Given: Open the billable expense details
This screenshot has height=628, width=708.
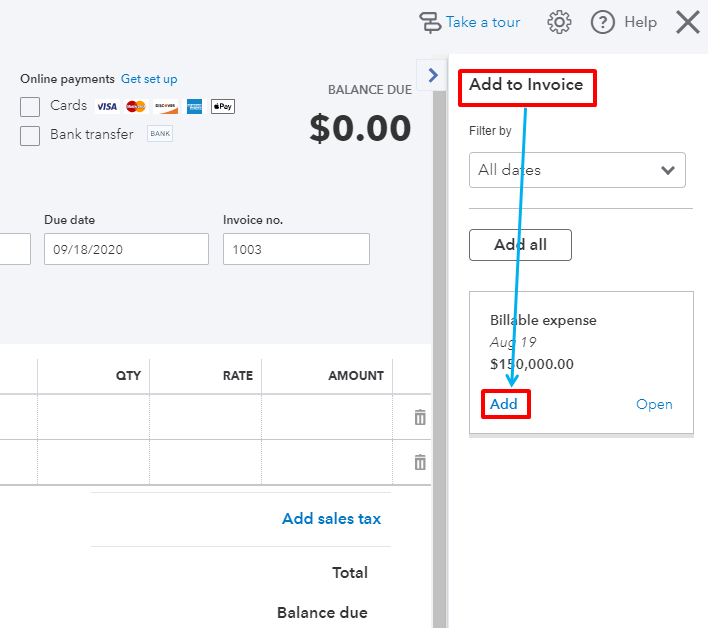Looking at the screenshot, I should coord(654,404).
